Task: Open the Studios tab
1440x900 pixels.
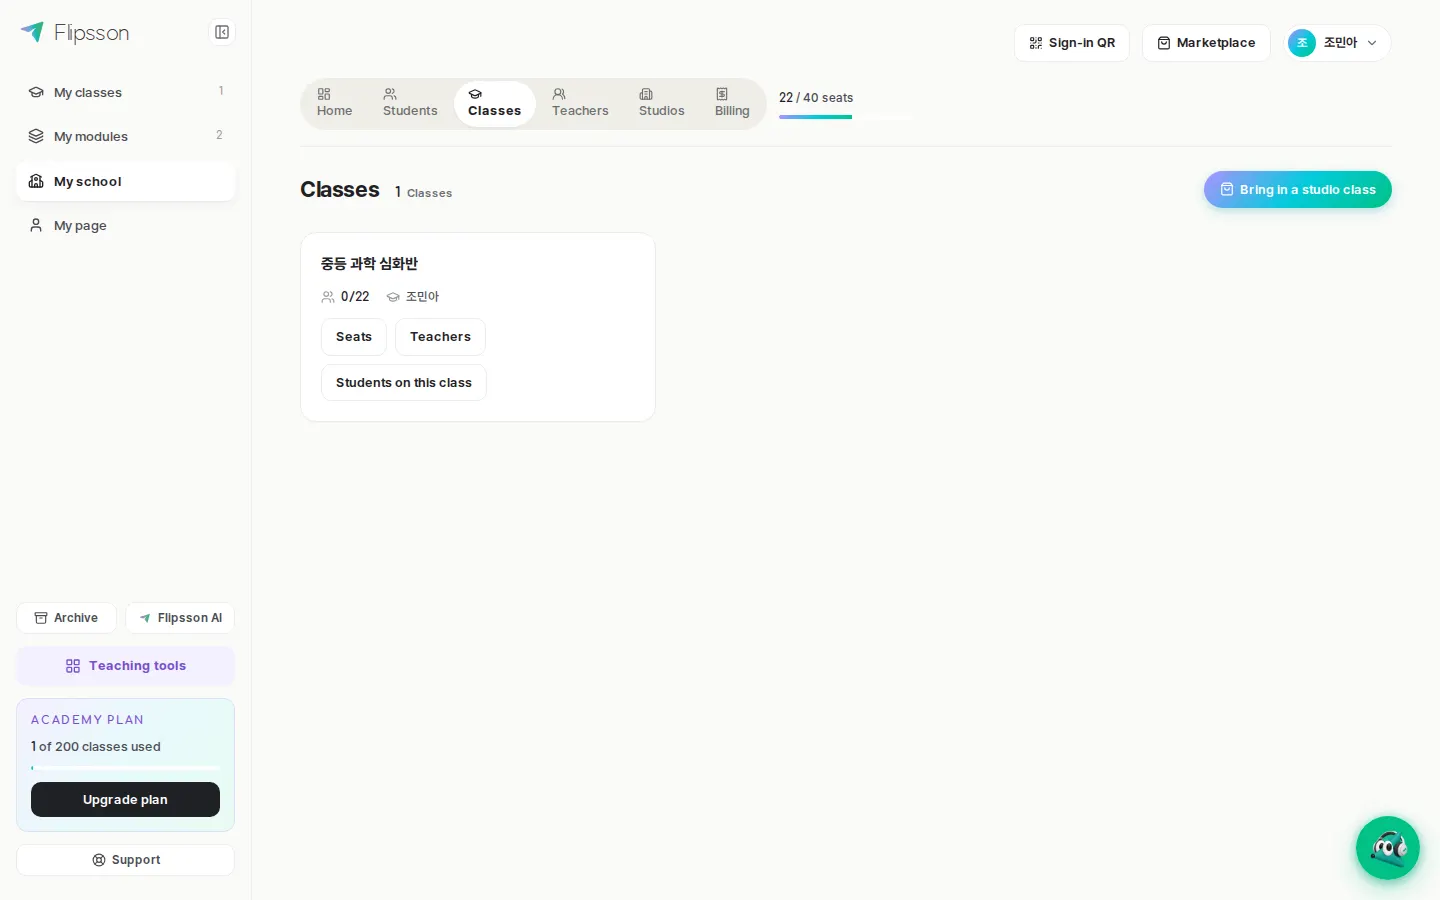Action: click(662, 103)
